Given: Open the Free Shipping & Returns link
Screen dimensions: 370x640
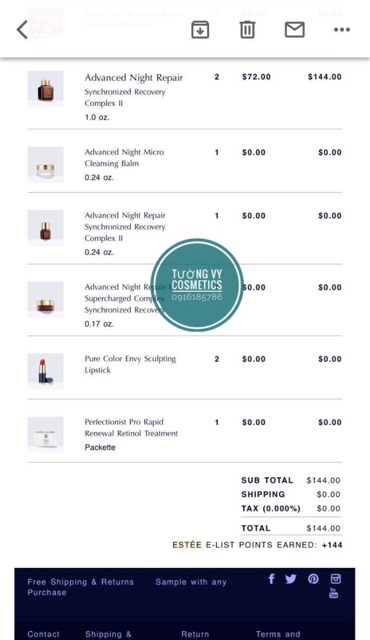Looking at the screenshot, I should 81,587.
